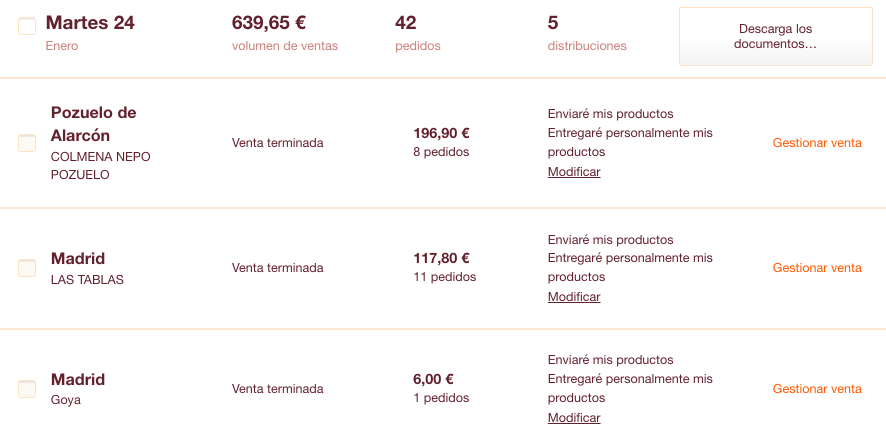886x440 pixels.
Task: Toggle the Madrid Goya checkbox
Action: [27, 389]
